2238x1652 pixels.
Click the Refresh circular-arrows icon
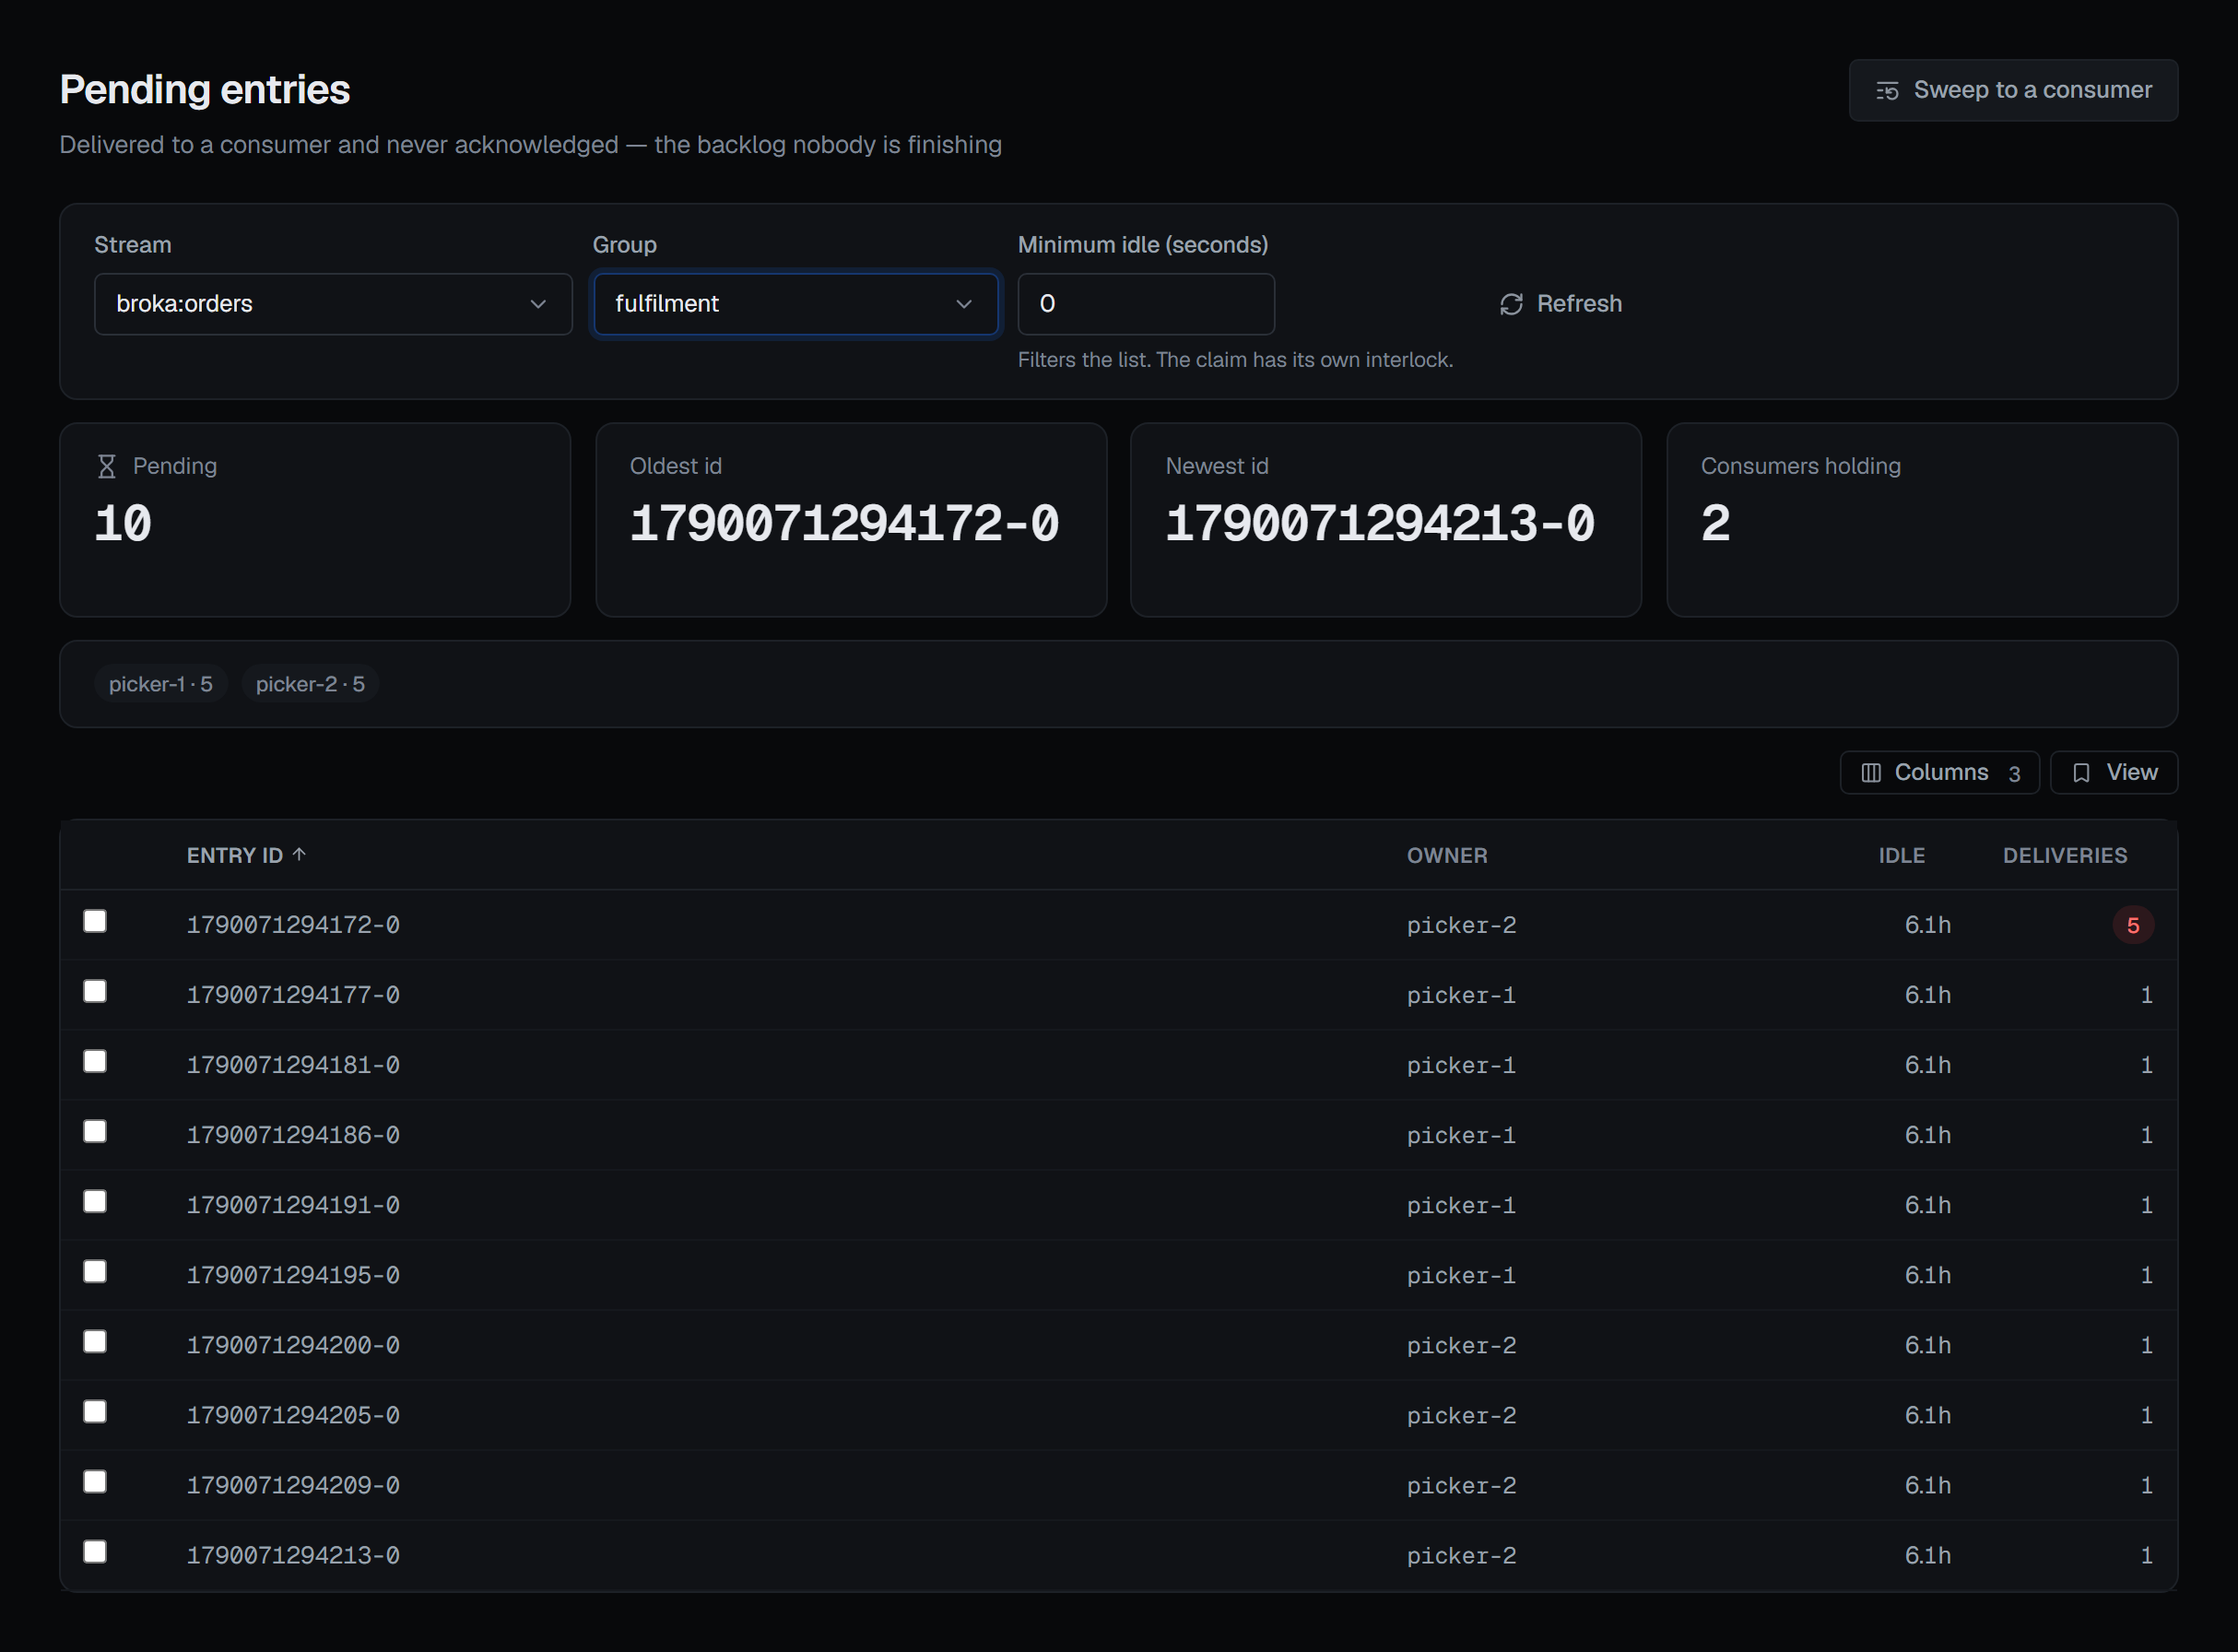click(x=1511, y=304)
